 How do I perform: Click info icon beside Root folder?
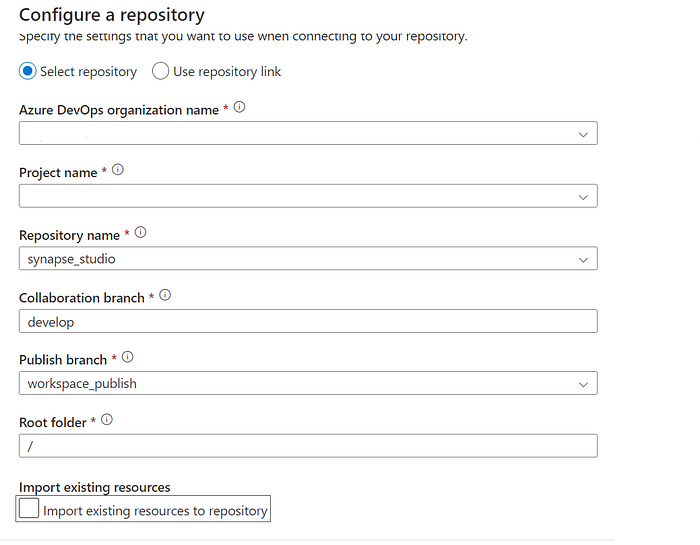[x=107, y=419]
